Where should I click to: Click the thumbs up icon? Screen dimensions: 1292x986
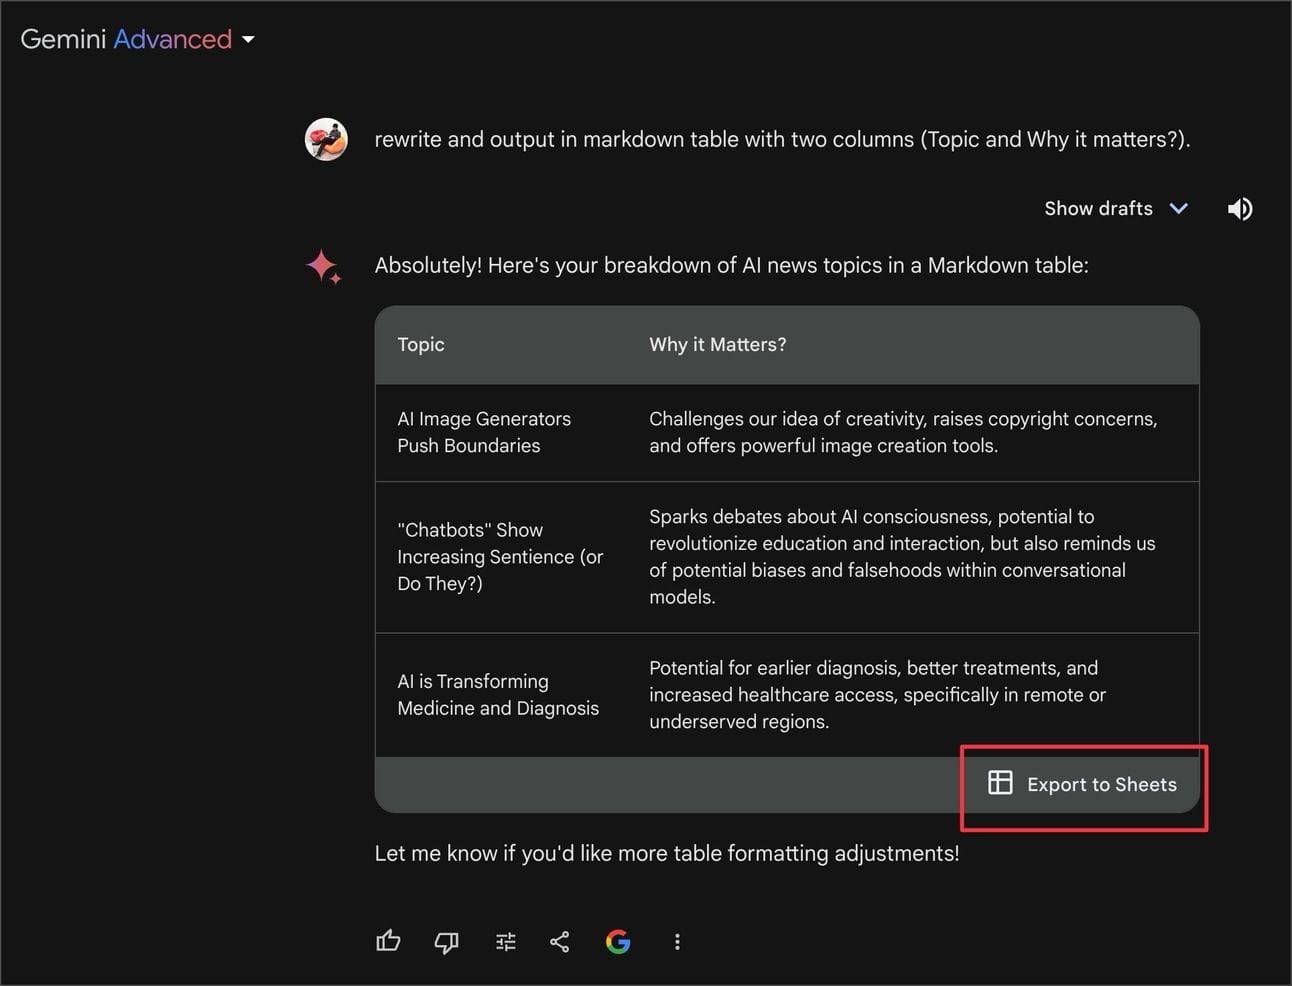(388, 941)
